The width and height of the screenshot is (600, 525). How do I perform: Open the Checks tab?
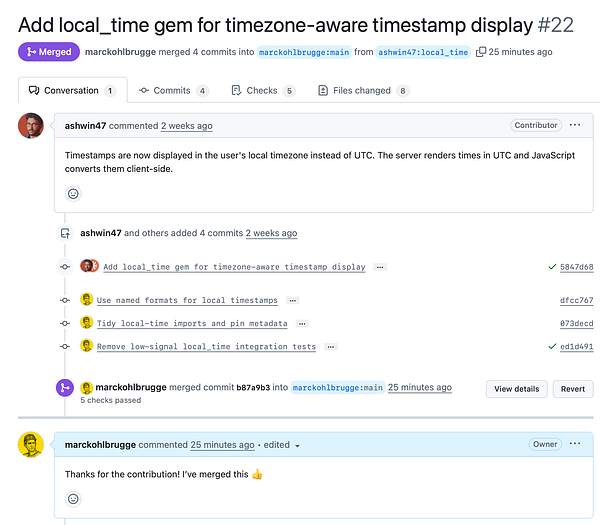click(263, 90)
